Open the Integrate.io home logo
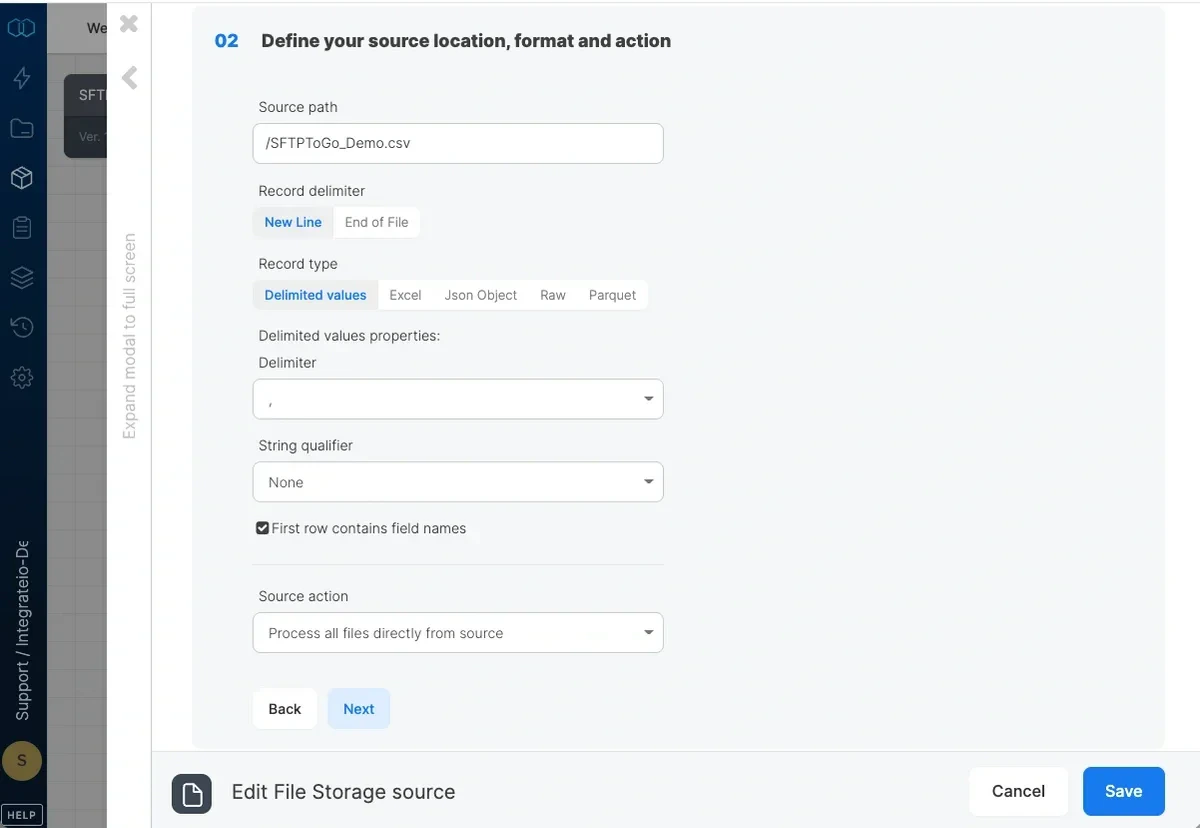Screen dimensions: 1200x828 click(22, 28)
